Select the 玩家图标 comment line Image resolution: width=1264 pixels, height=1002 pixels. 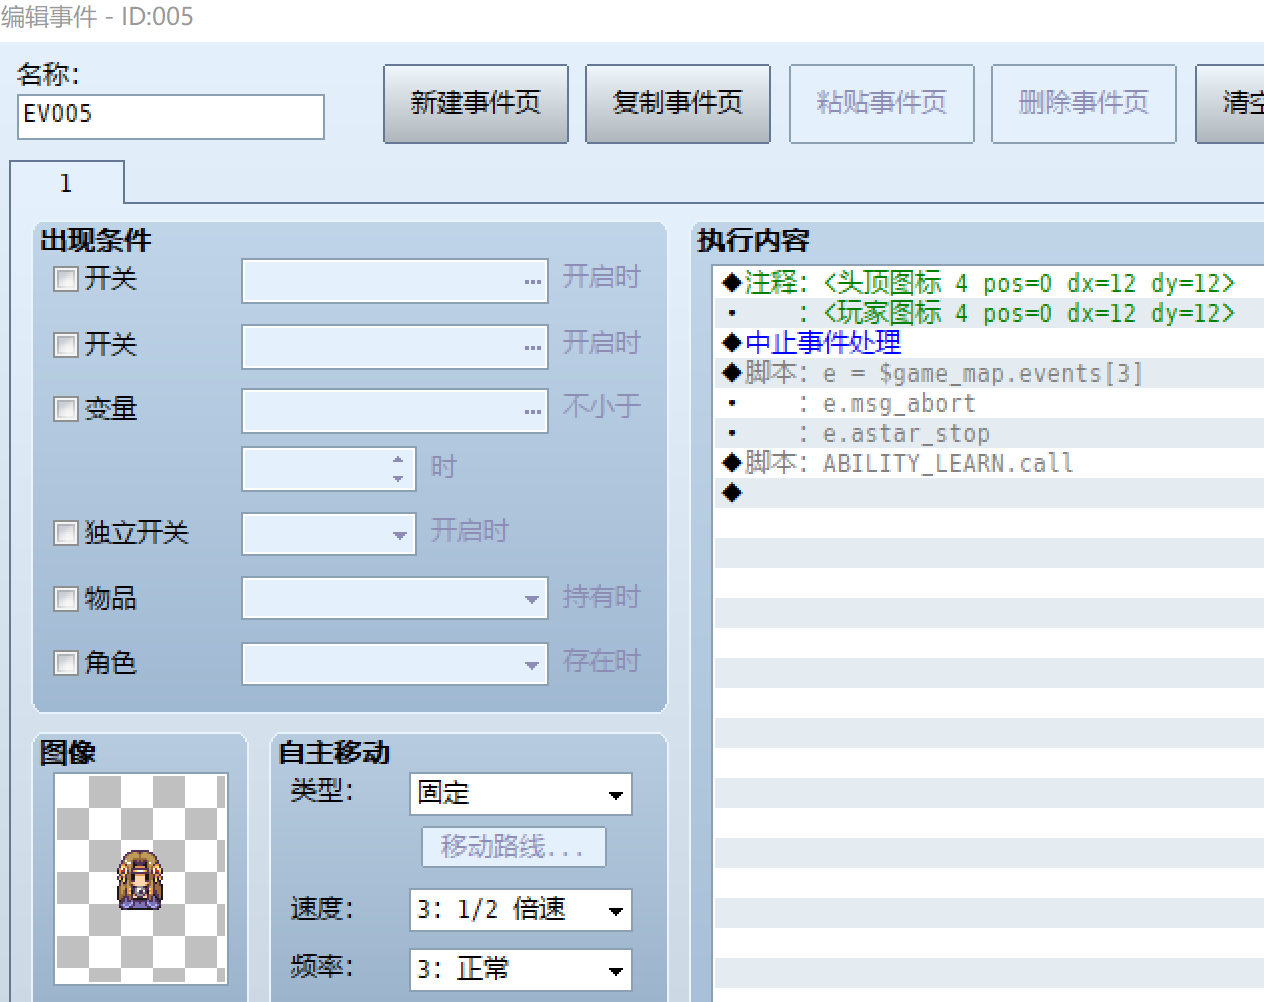(x=990, y=313)
